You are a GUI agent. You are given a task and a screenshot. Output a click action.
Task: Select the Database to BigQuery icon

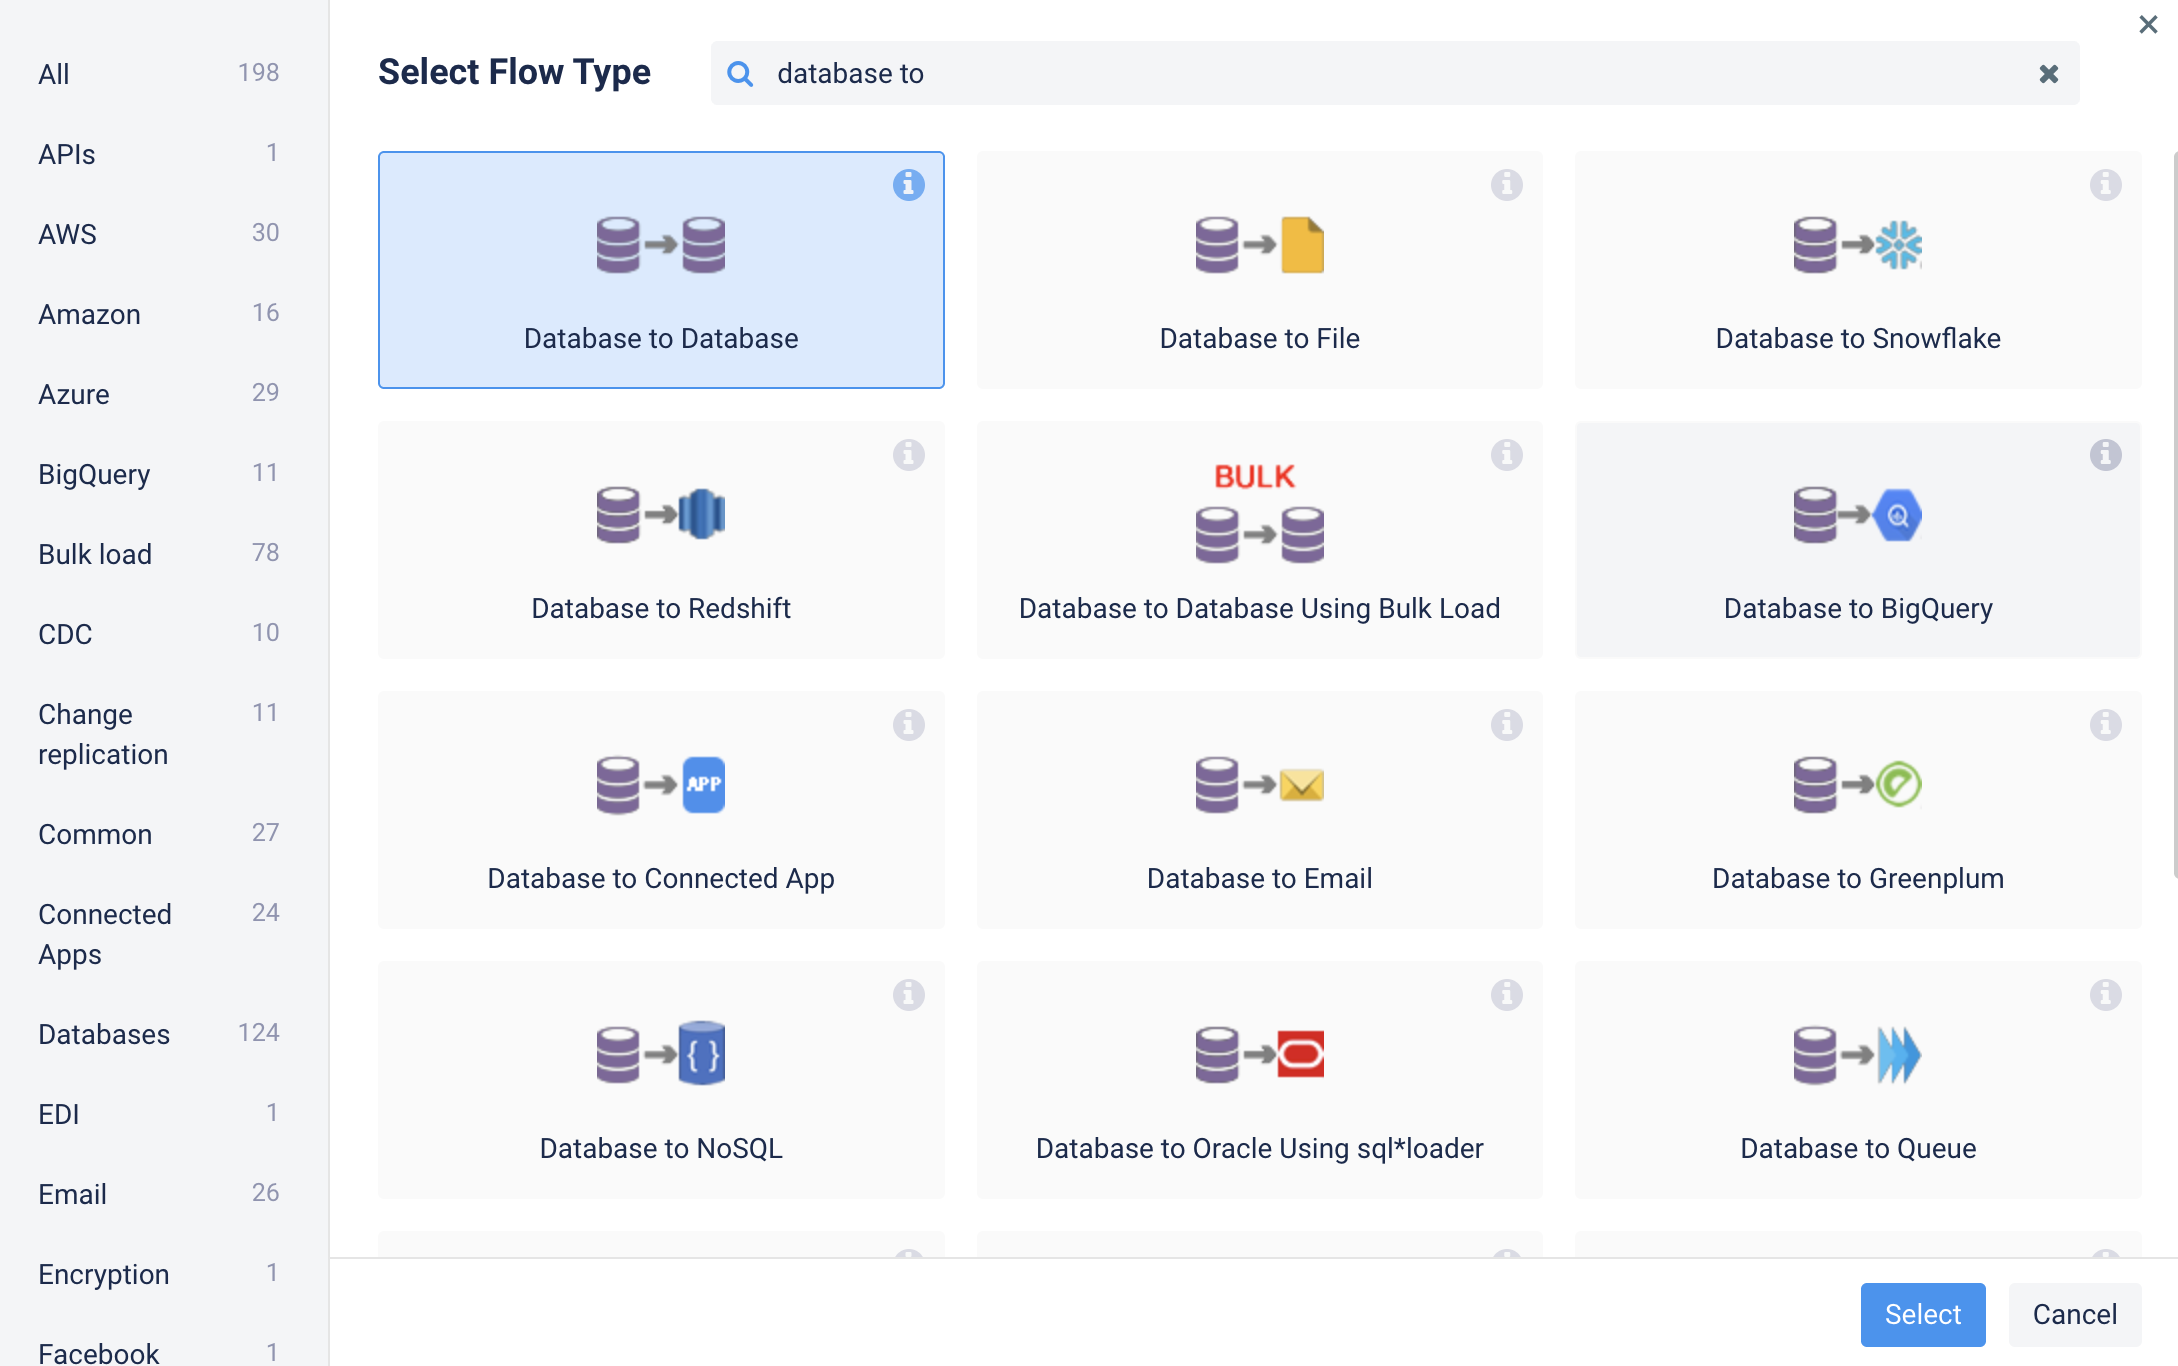tap(1857, 515)
